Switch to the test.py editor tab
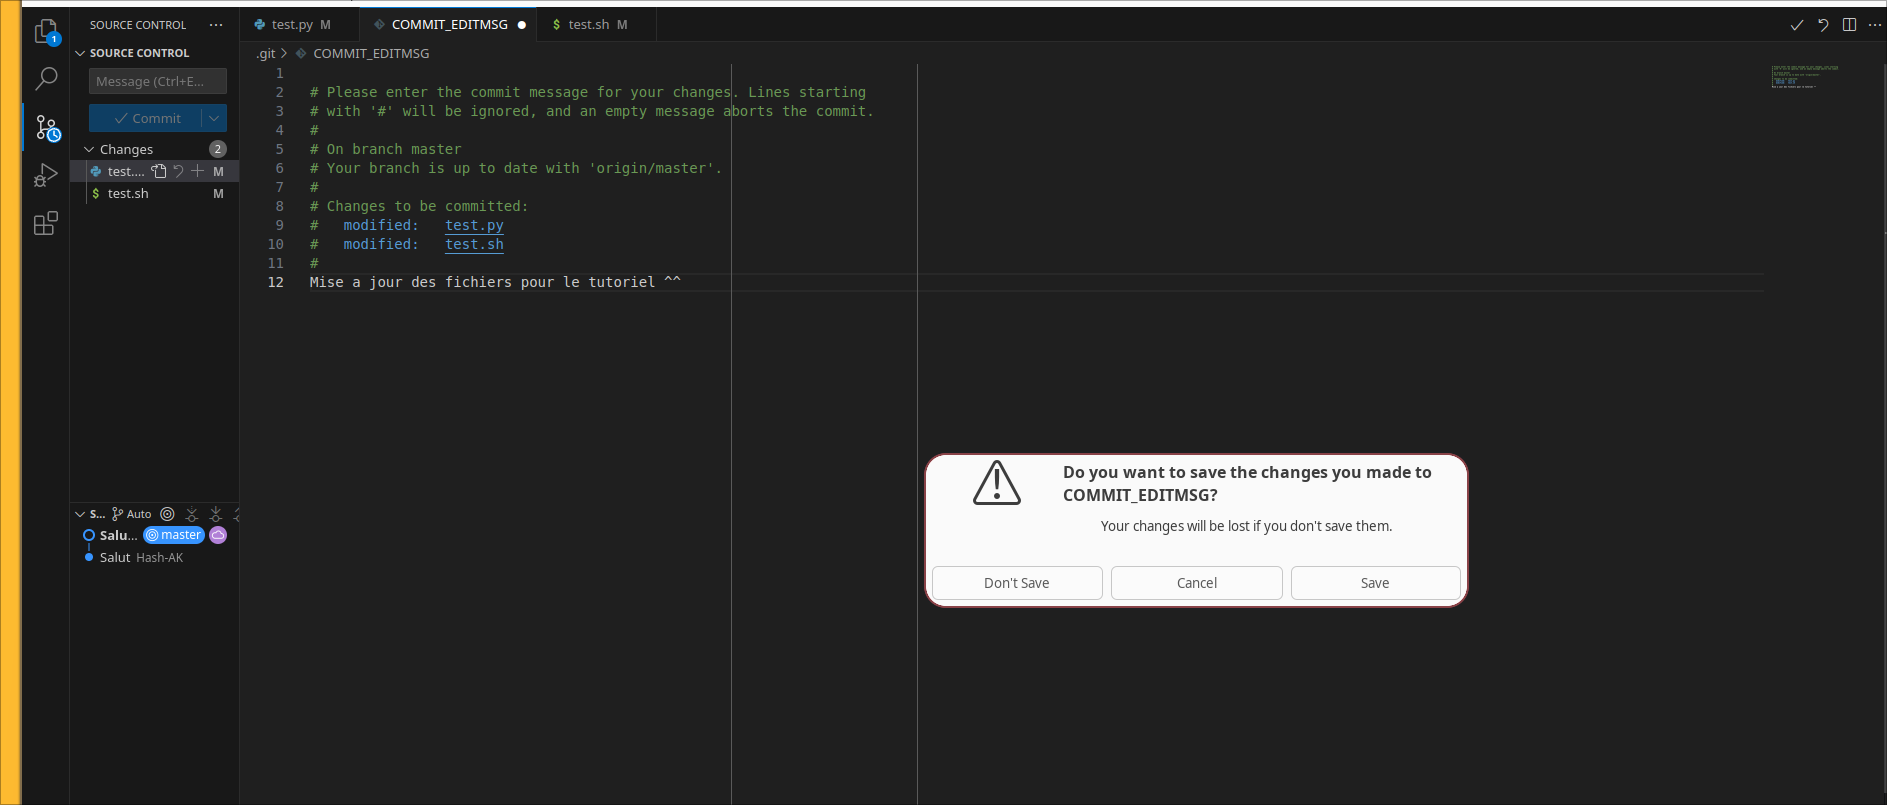Image resolution: width=1887 pixels, height=805 pixels. (x=292, y=25)
